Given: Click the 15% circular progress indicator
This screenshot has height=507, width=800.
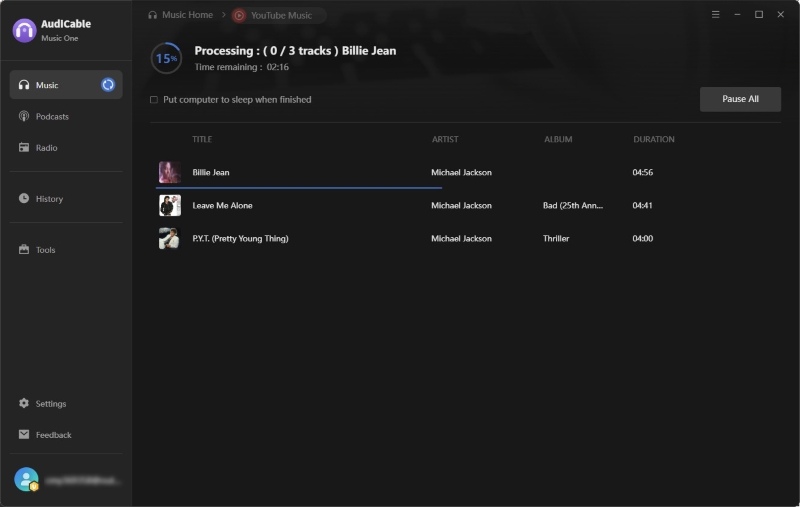Looking at the screenshot, I should 166,58.
